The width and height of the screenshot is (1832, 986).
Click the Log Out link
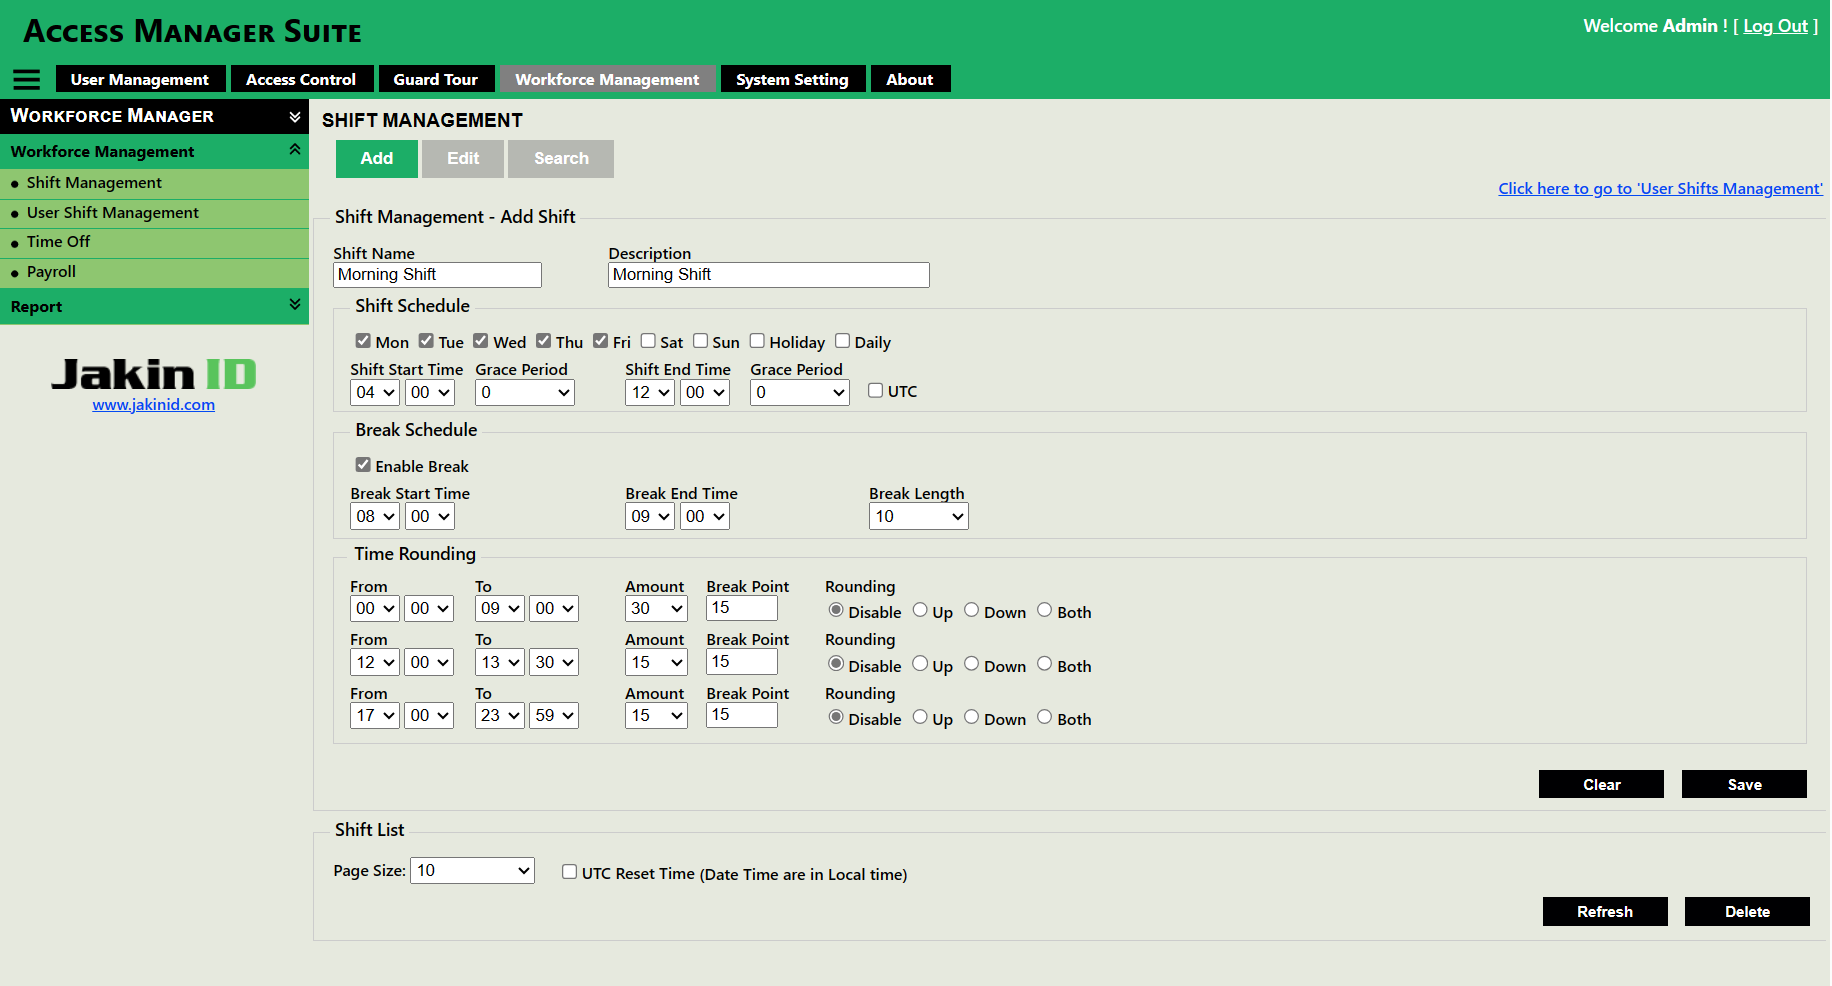[x=1775, y=26]
